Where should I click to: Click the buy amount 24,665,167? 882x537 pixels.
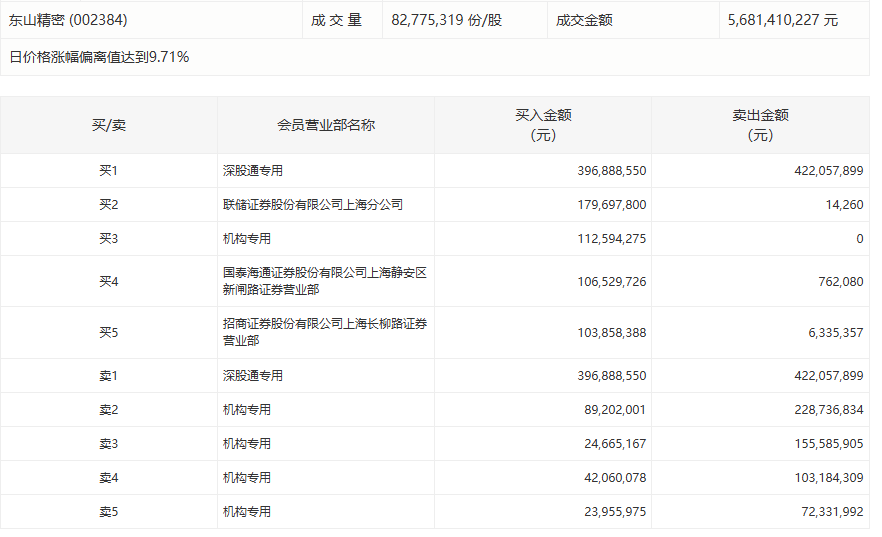pyautogui.click(x=615, y=444)
